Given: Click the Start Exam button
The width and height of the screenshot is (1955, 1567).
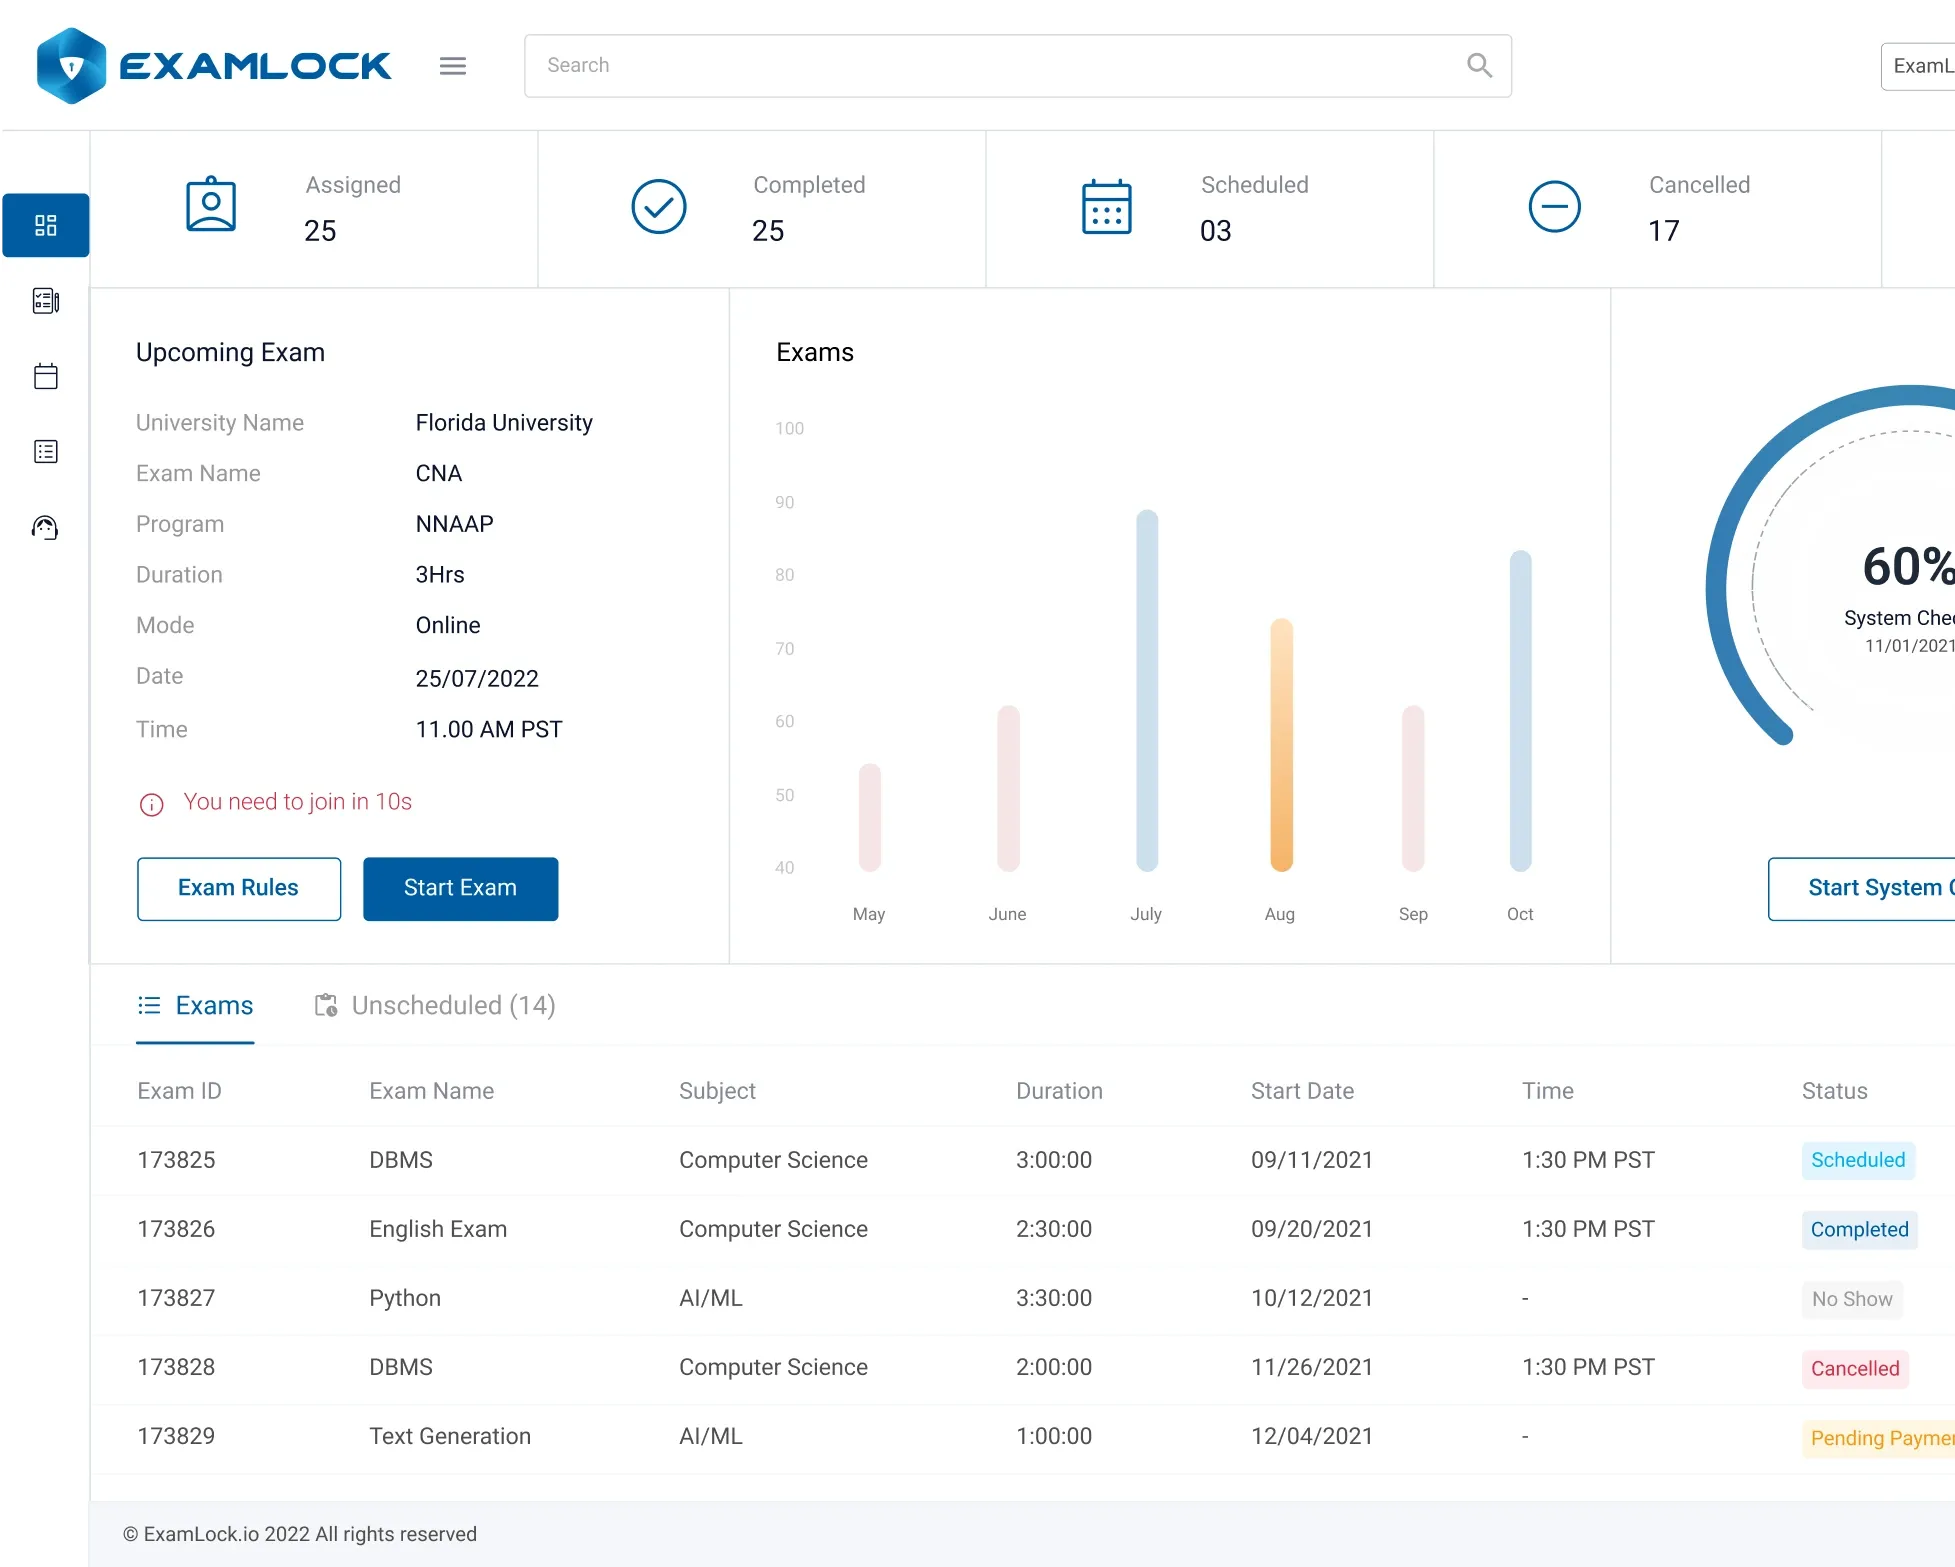Looking at the screenshot, I should (461, 889).
